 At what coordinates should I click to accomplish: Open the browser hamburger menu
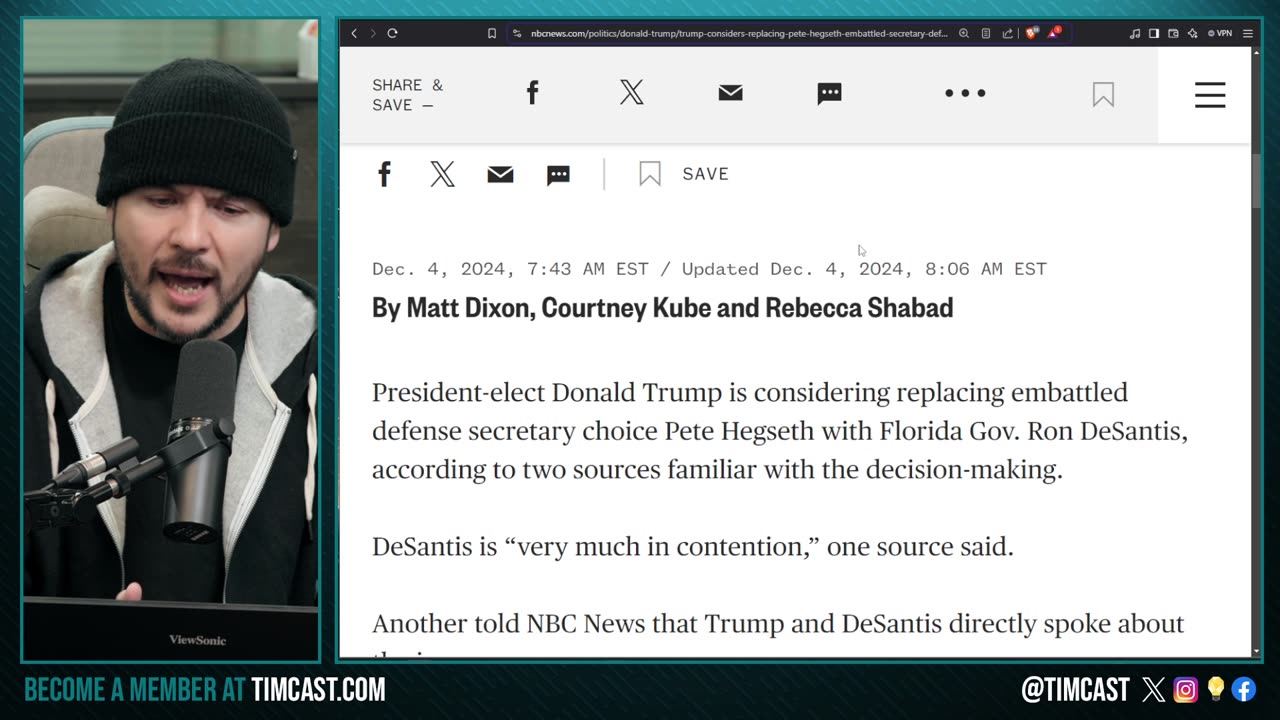(1248, 33)
